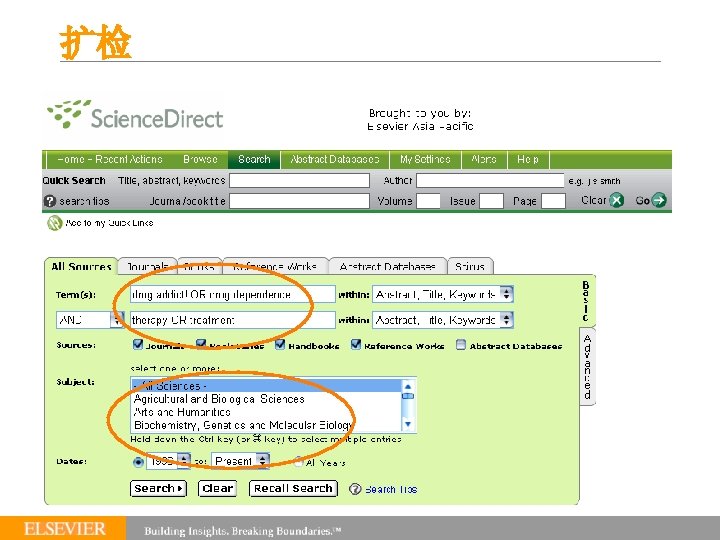Open My Settings navigation item
Screen dimensions: 720x540
coord(425,159)
